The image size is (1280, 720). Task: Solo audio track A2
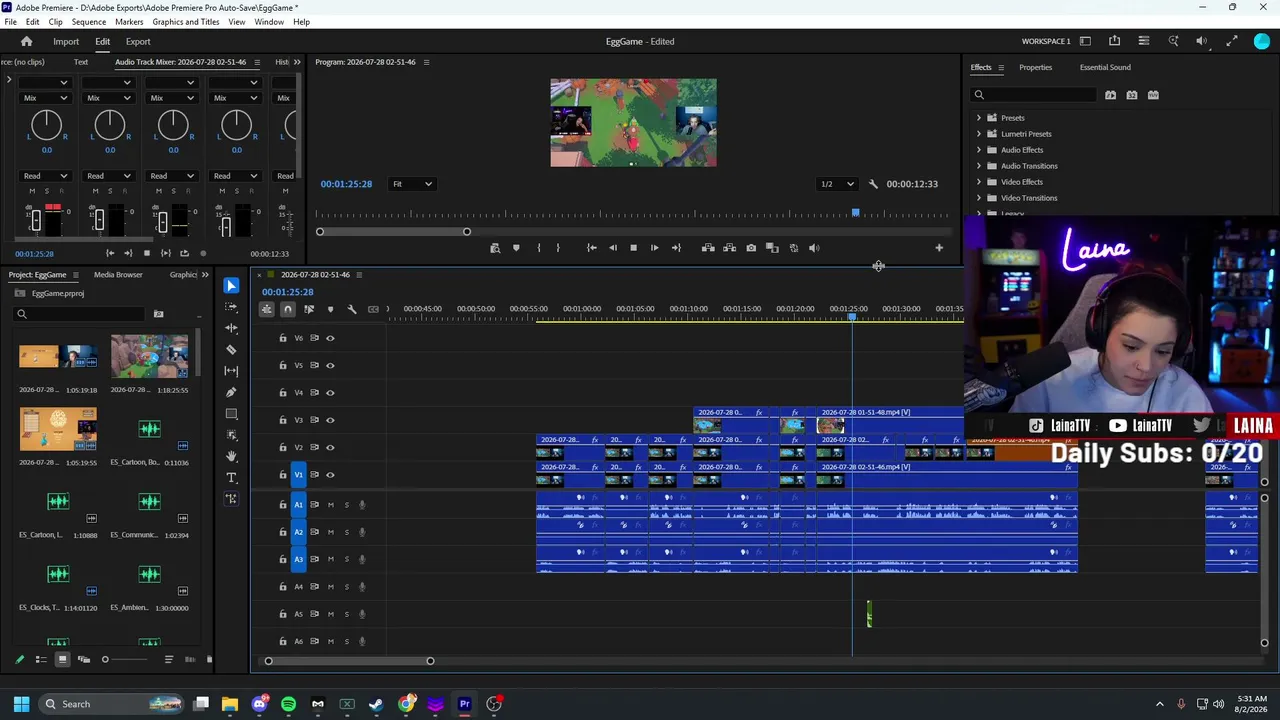point(347,532)
